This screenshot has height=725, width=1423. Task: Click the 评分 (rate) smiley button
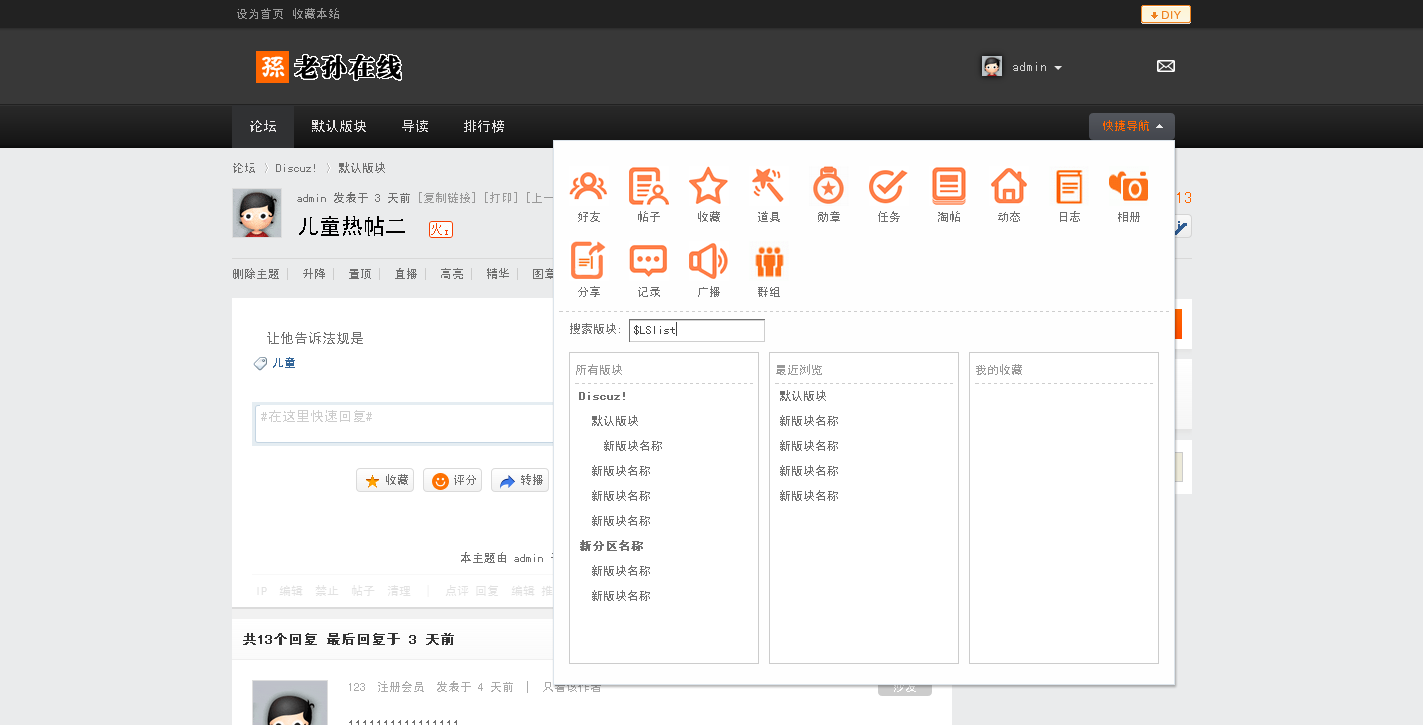click(x=452, y=480)
